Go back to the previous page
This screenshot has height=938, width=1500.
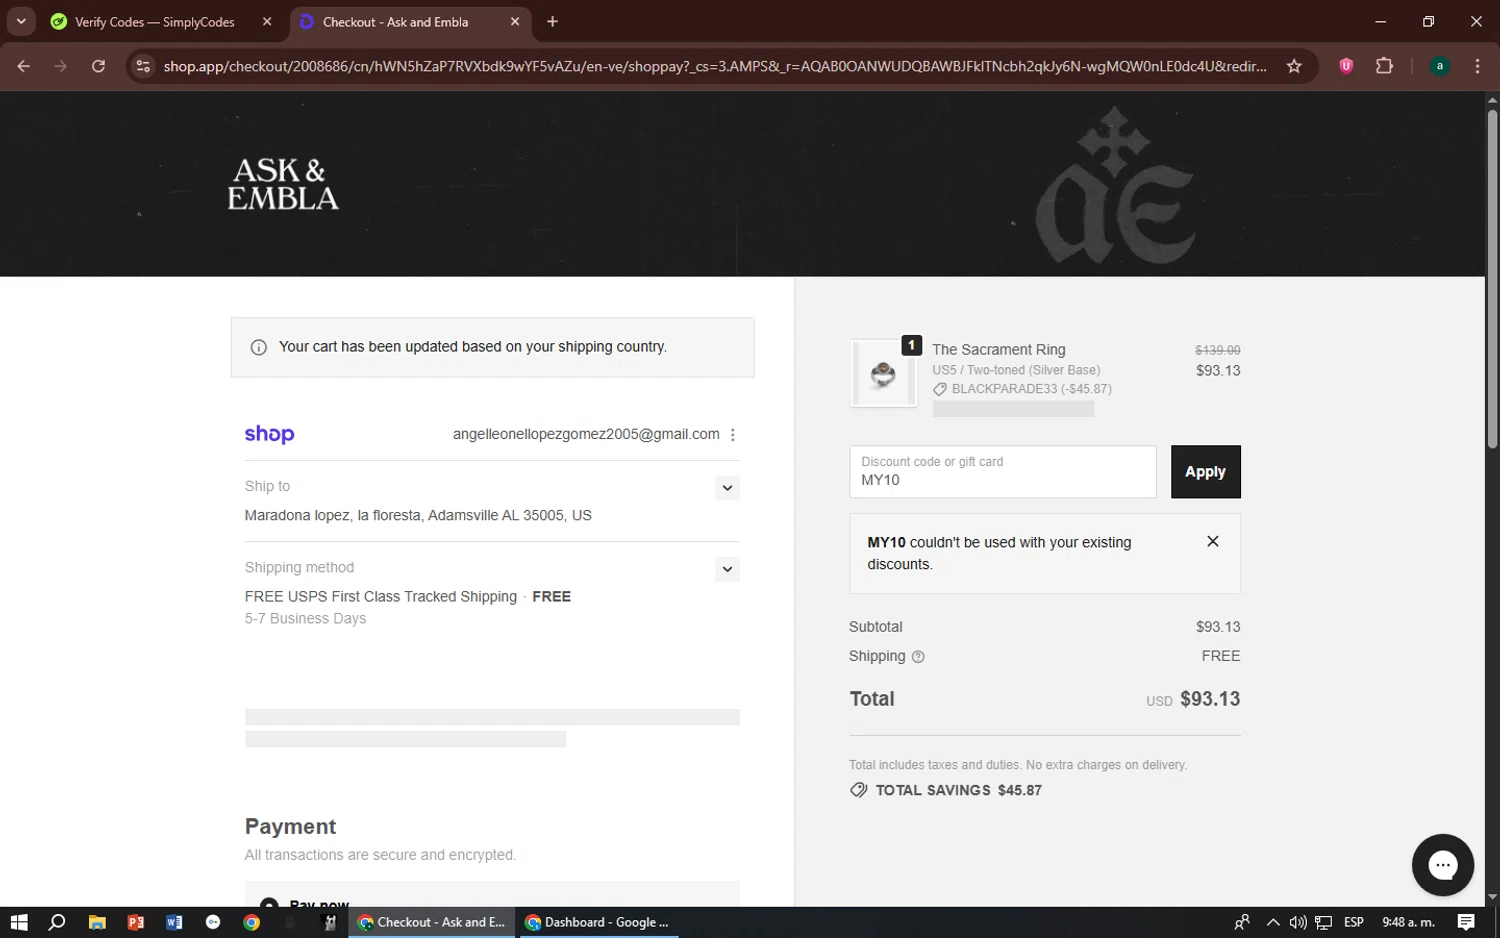(x=24, y=66)
